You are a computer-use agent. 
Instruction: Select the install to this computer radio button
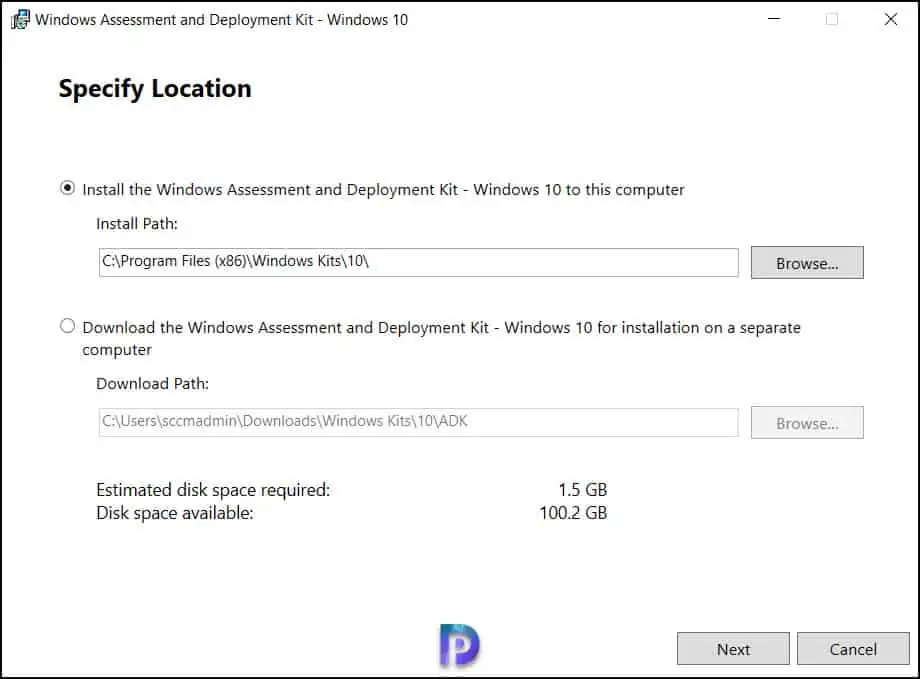(x=67, y=188)
